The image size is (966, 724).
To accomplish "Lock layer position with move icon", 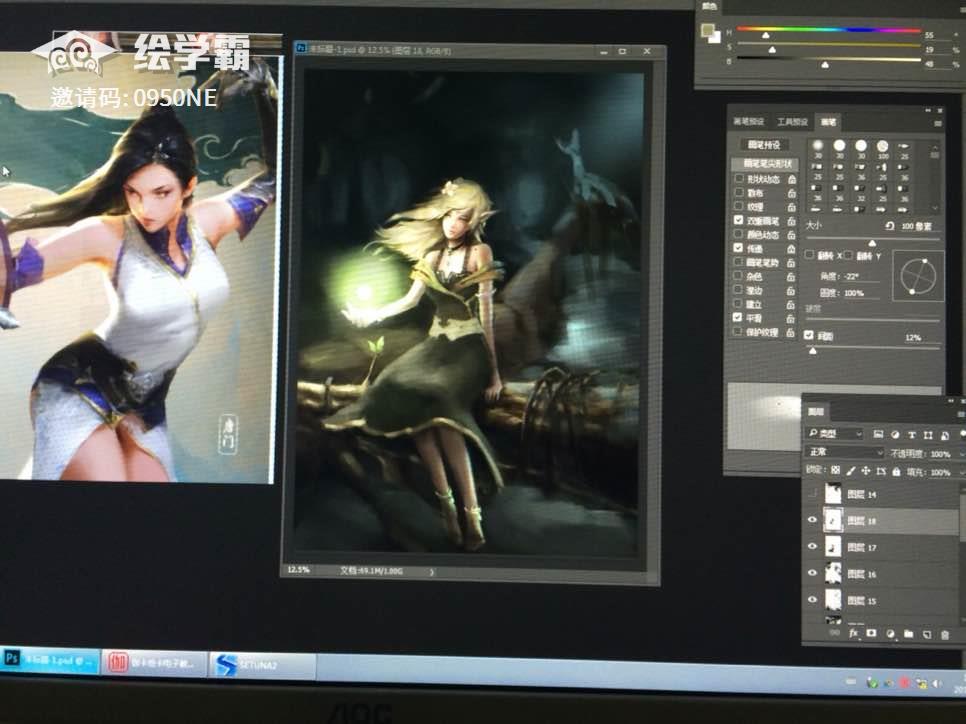I will (x=866, y=470).
